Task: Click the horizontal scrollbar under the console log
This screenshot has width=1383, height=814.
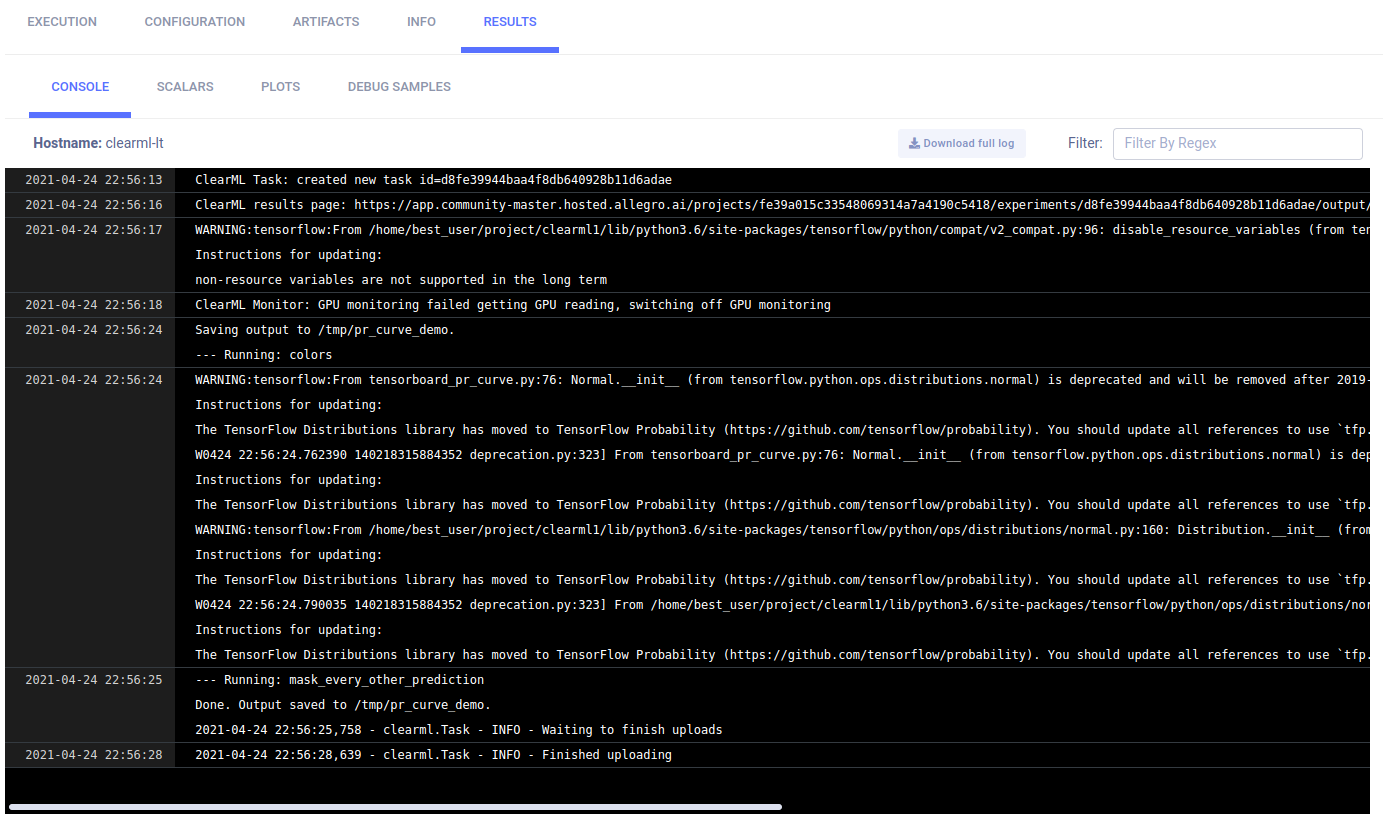Action: tap(395, 806)
